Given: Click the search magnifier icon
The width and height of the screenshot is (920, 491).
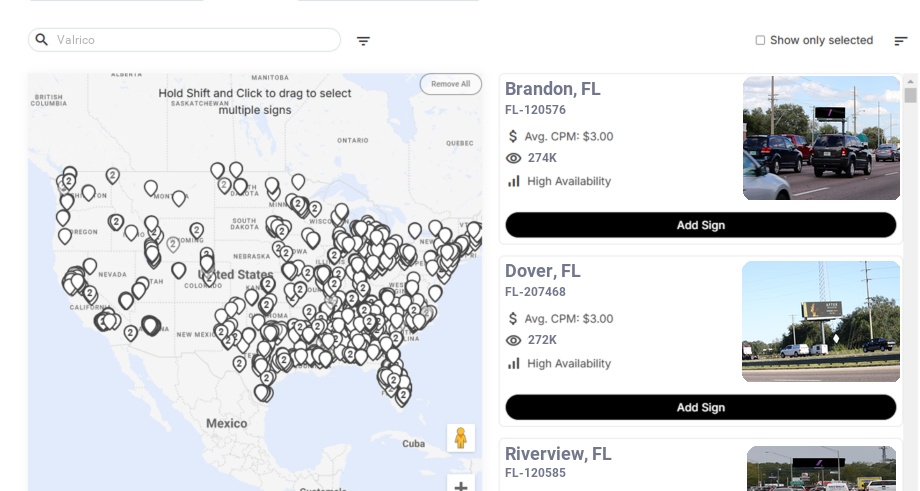Looking at the screenshot, I should [42, 40].
